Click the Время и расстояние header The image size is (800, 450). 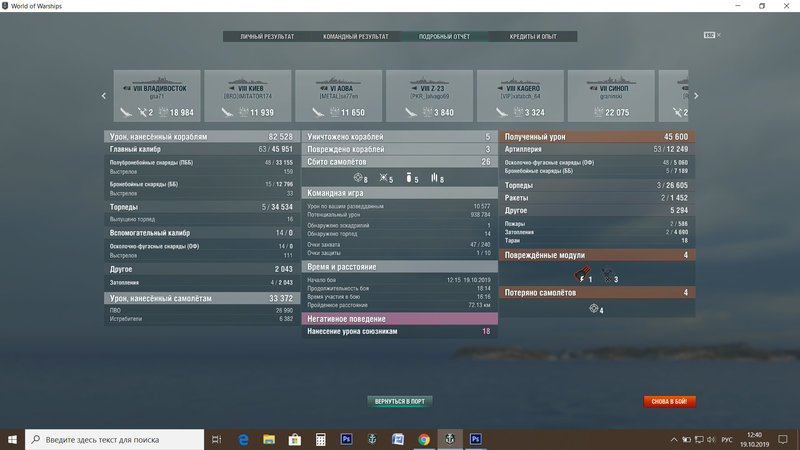pyautogui.click(x=399, y=267)
